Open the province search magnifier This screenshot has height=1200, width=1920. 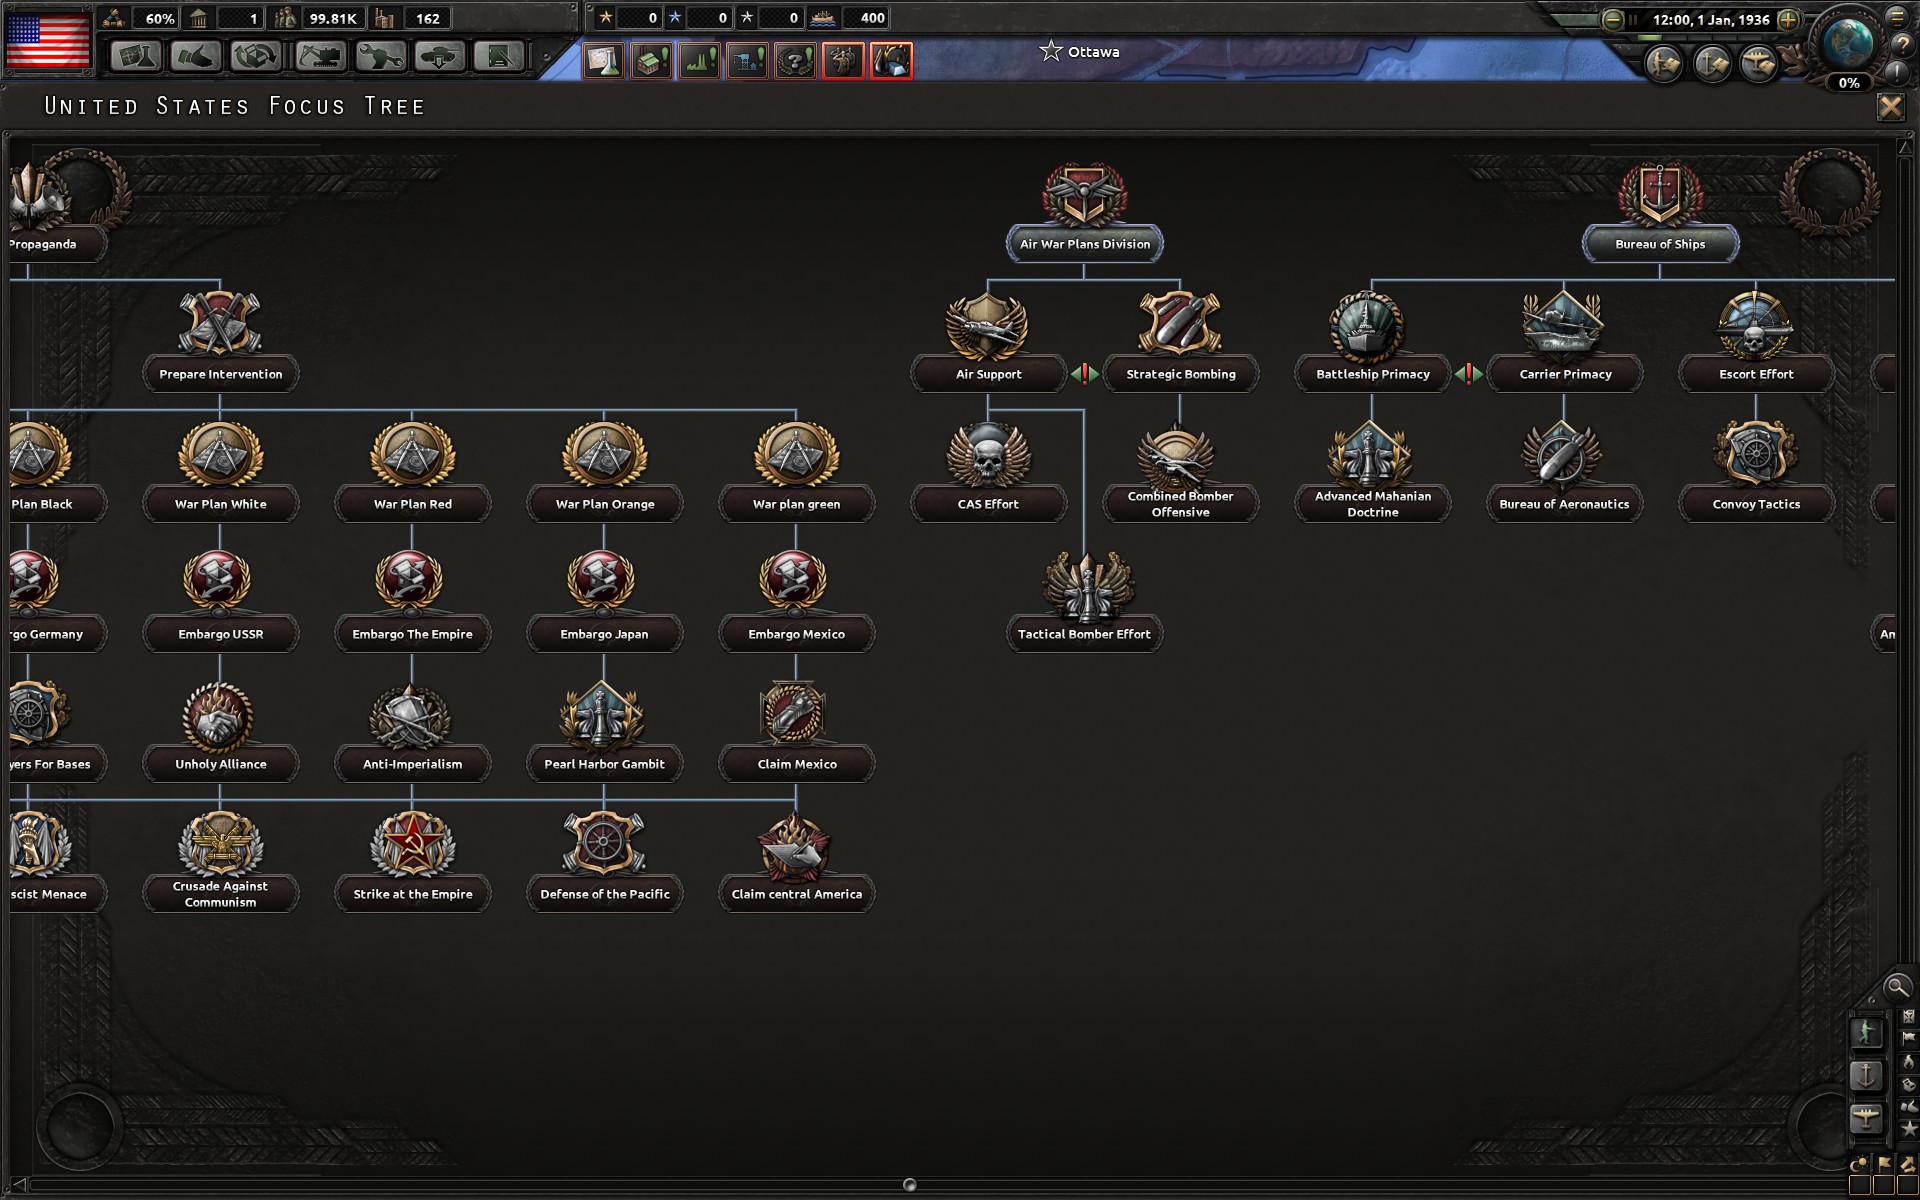pyautogui.click(x=1896, y=987)
